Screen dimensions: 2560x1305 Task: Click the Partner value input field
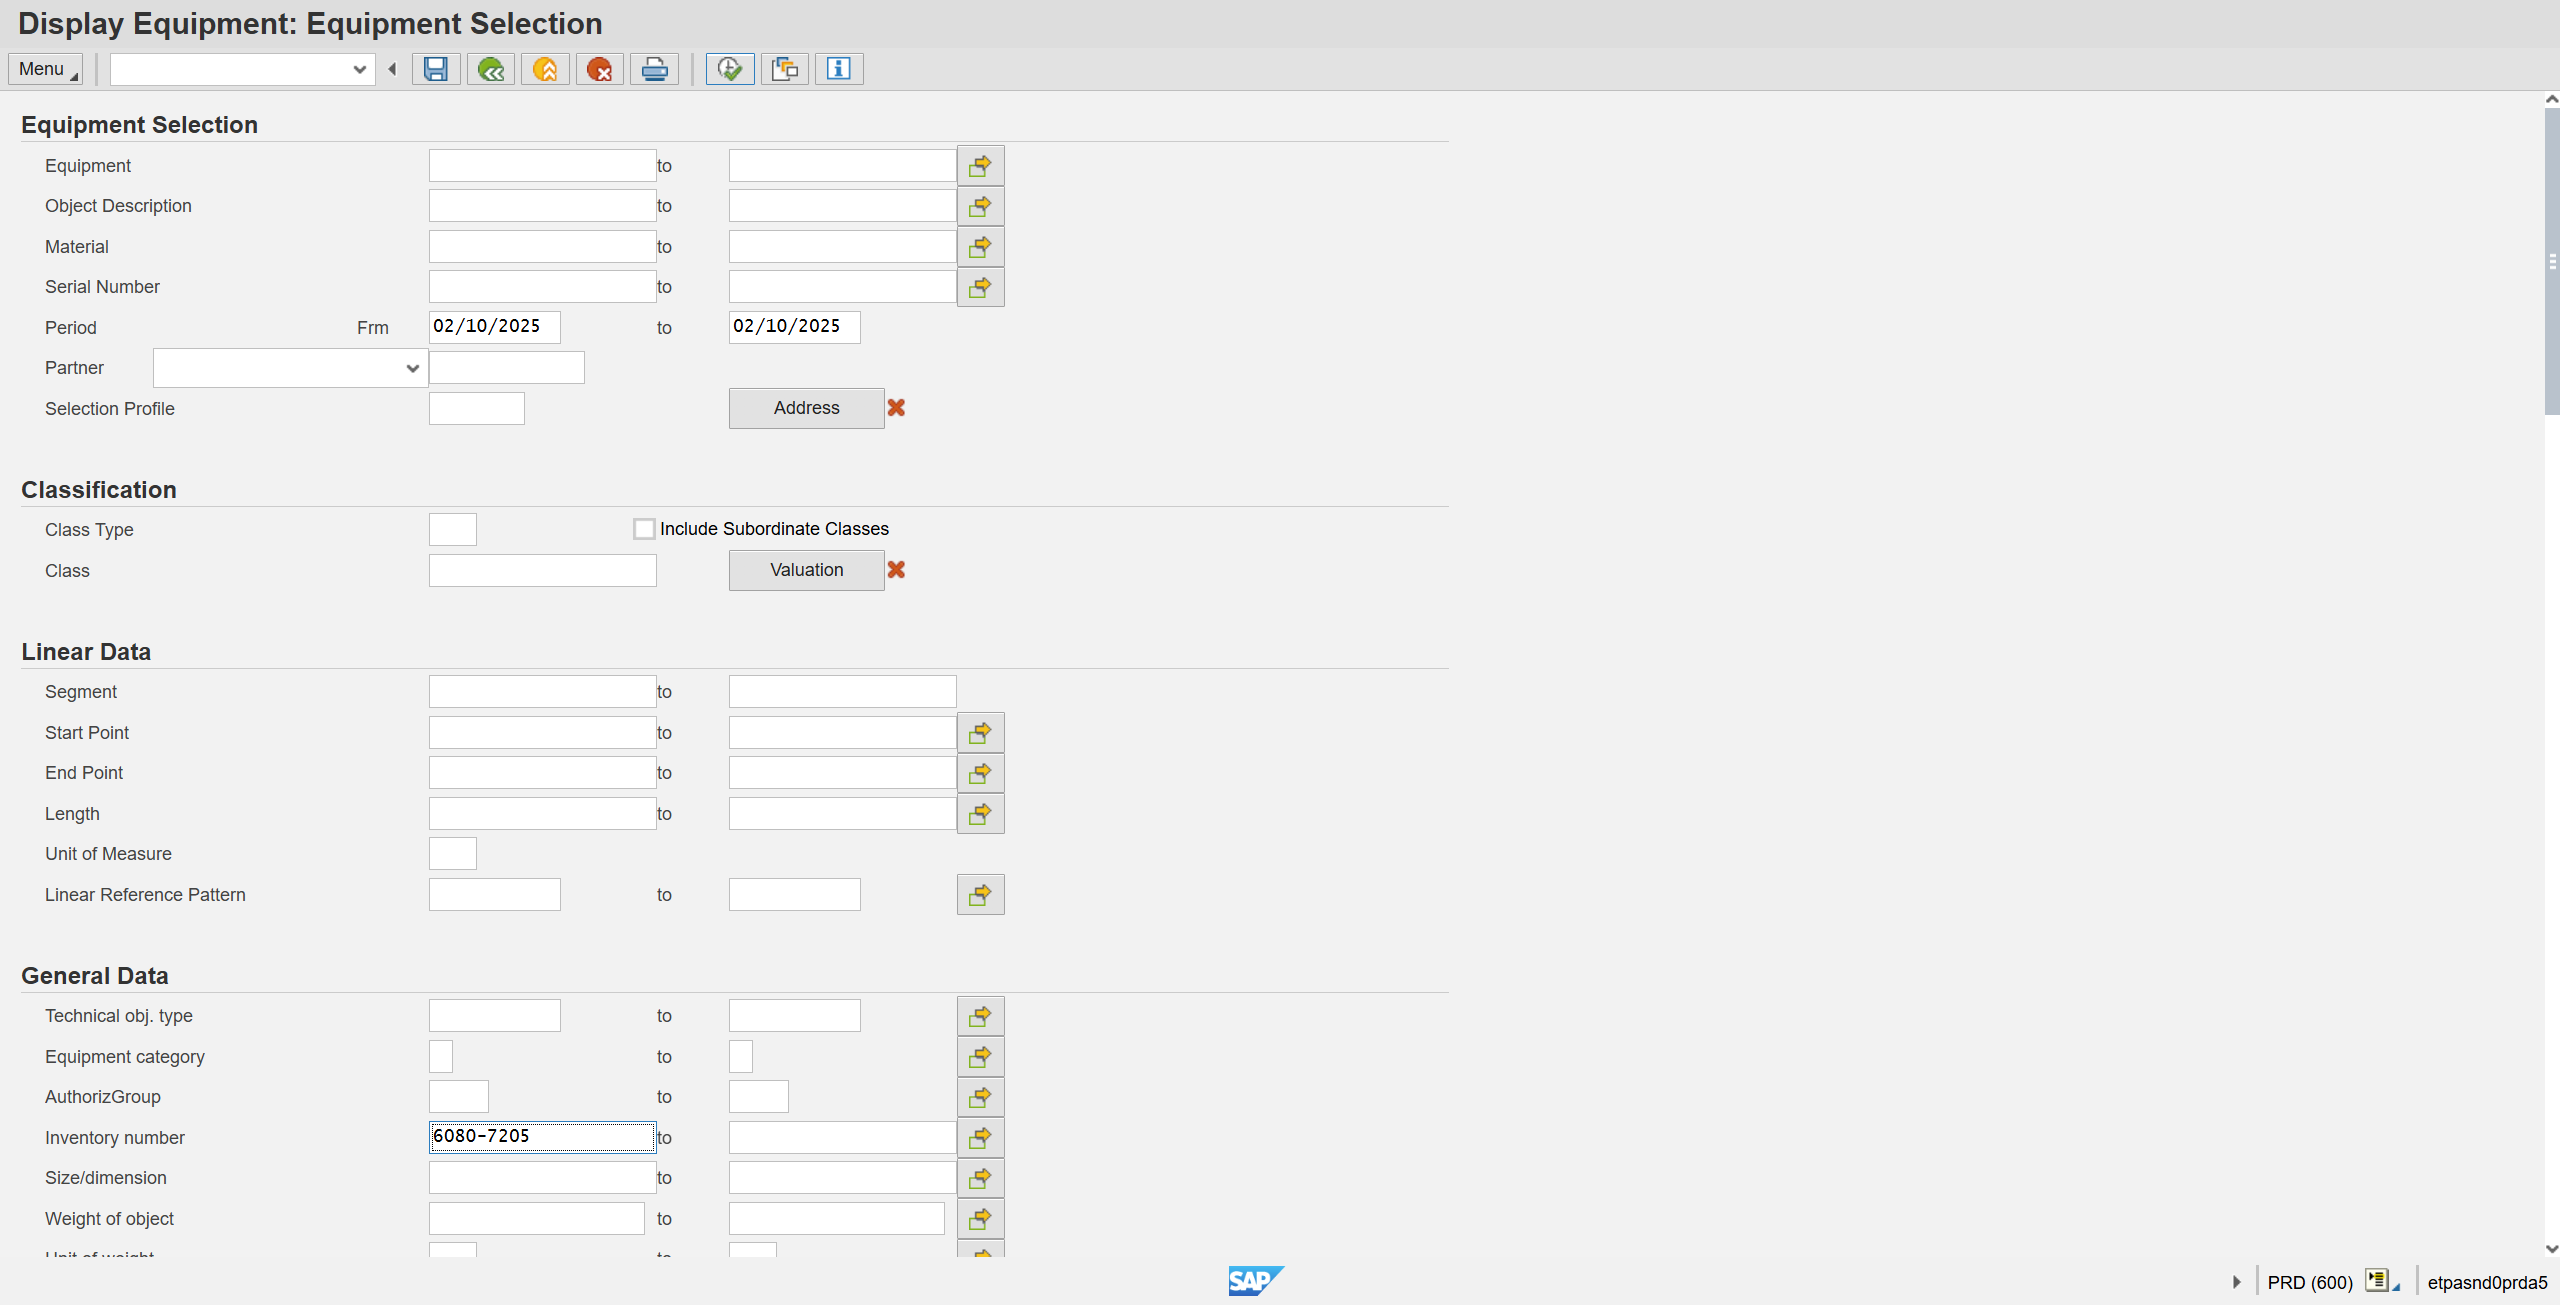pyautogui.click(x=507, y=368)
